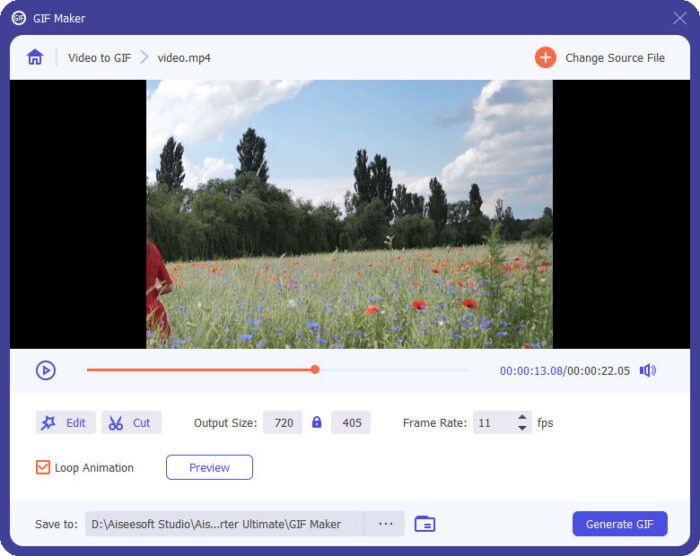Go to Video to GIF breadcrumb
This screenshot has height=556, width=700.
coord(99,58)
